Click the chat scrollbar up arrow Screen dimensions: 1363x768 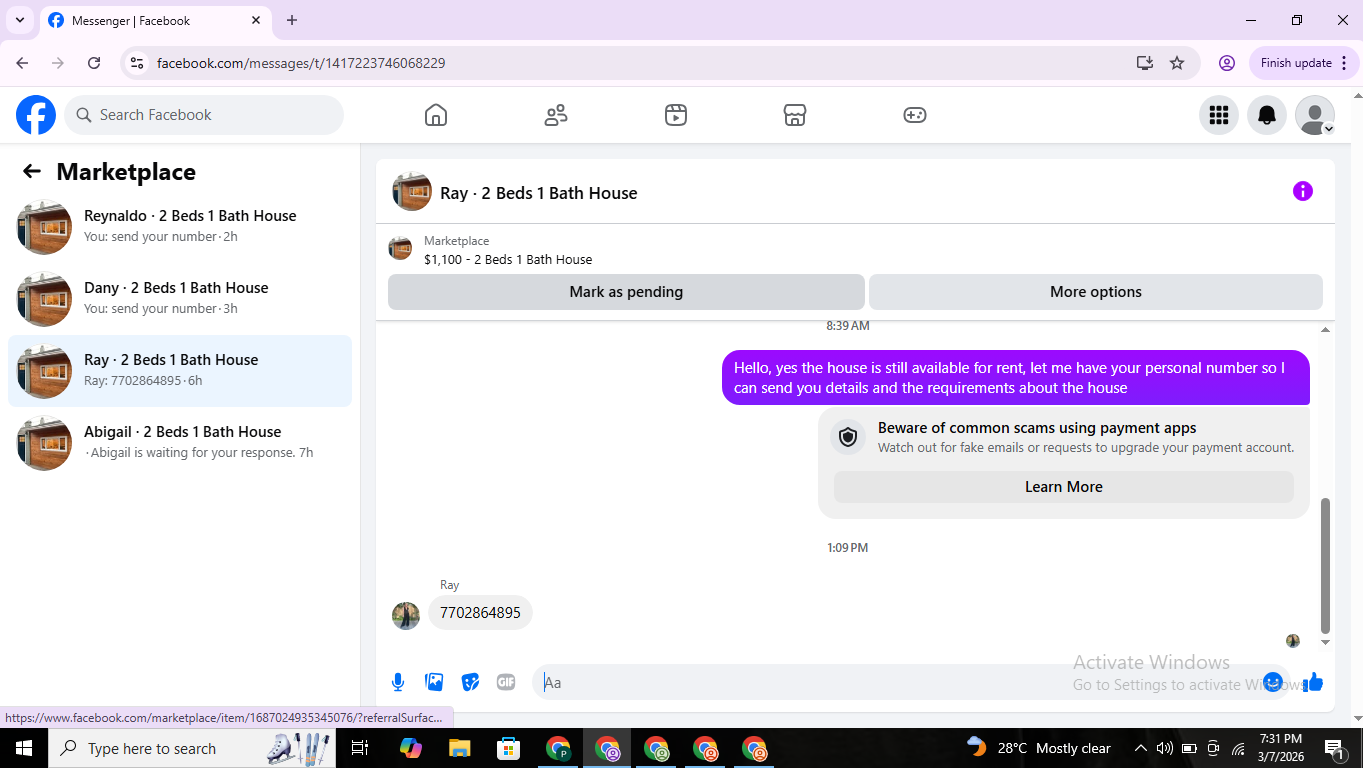[1326, 329]
